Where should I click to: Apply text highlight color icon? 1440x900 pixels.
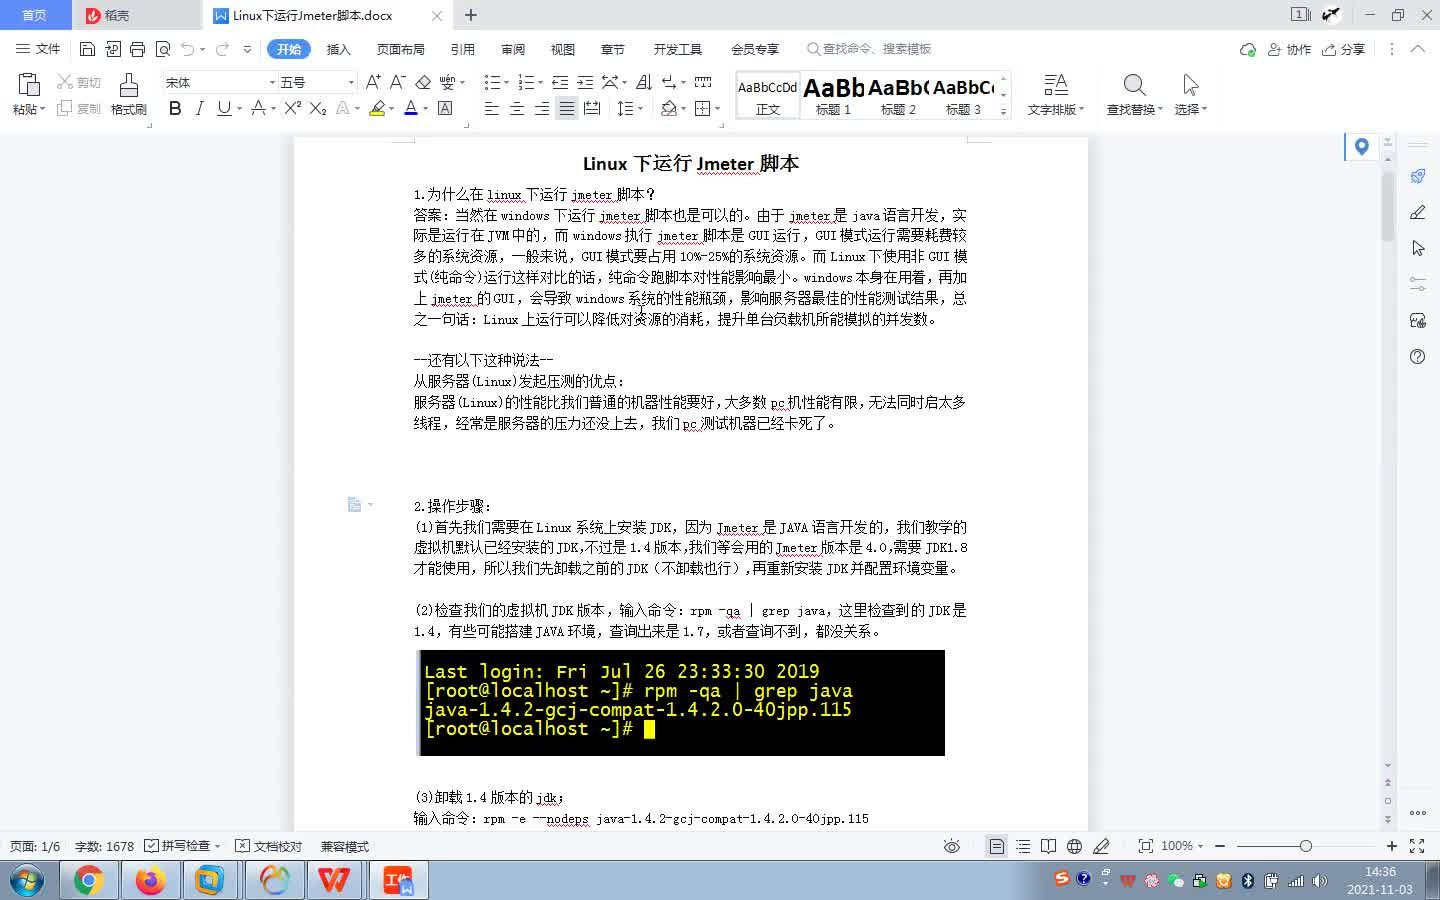pyautogui.click(x=375, y=108)
